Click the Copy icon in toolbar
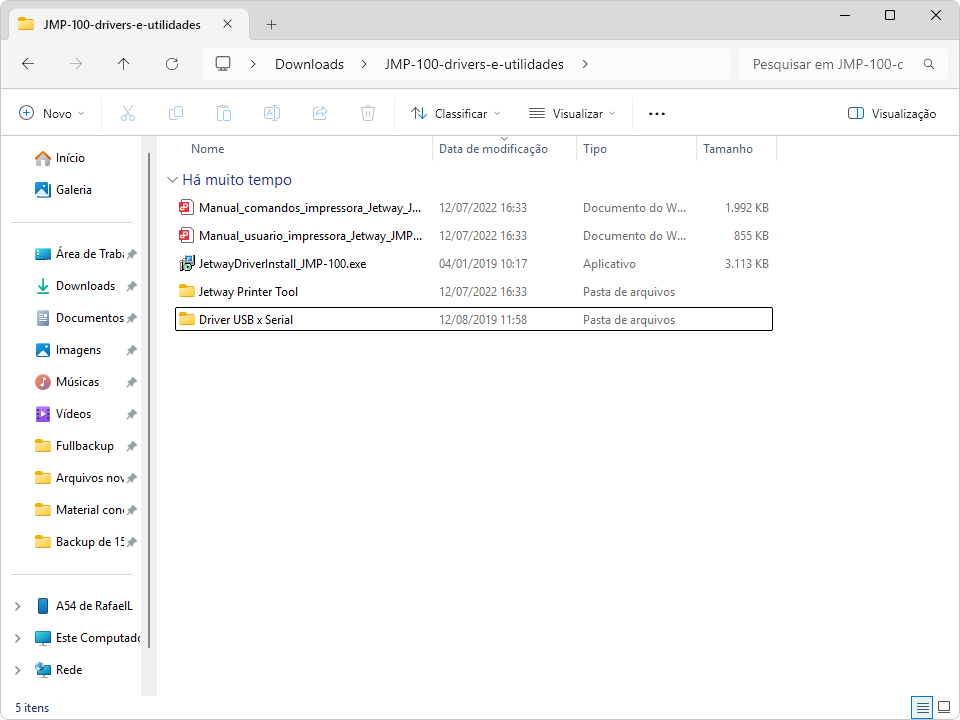The height and width of the screenshot is (720, 960). point(176,113)
